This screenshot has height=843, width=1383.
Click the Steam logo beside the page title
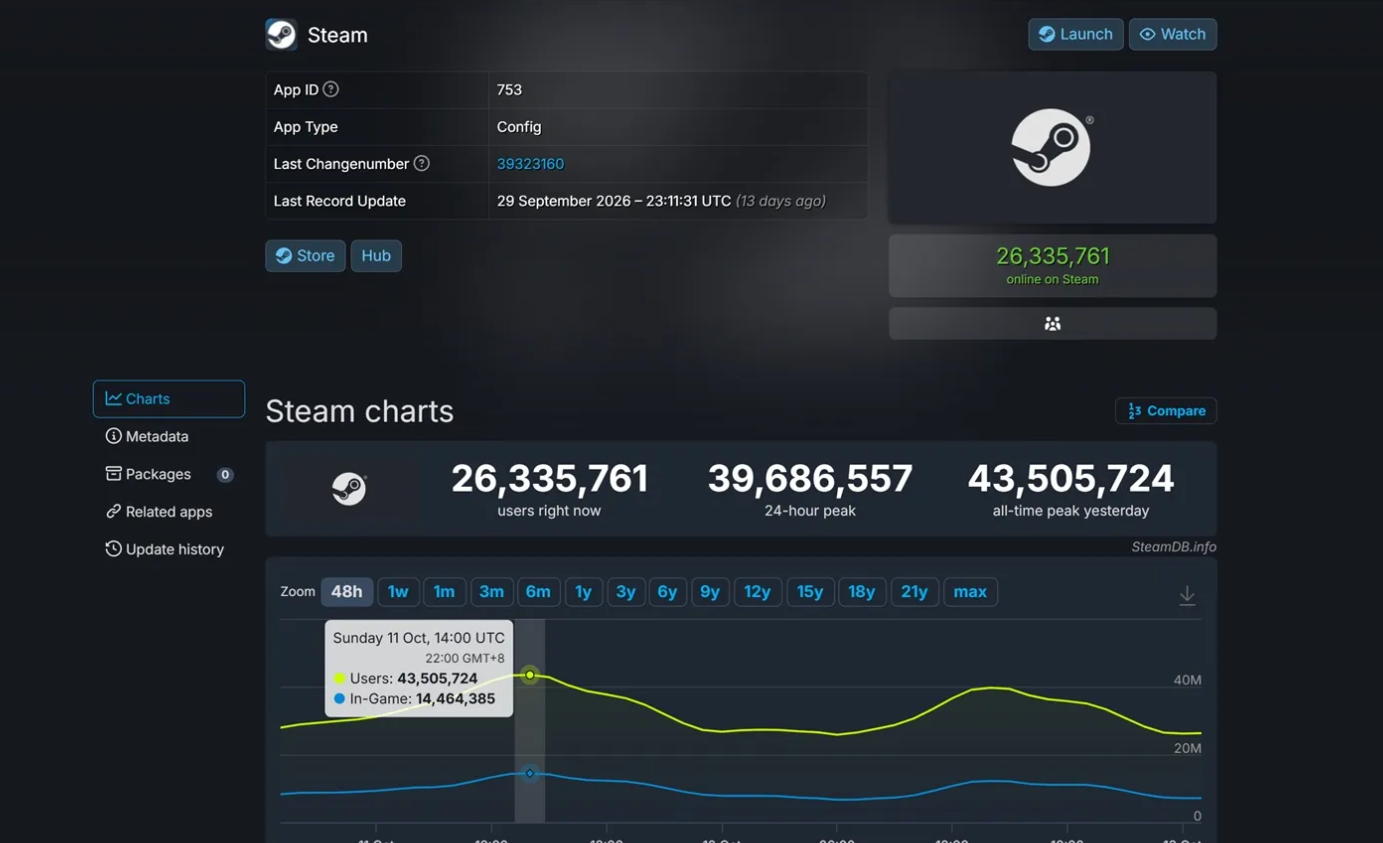click(281, 35)
